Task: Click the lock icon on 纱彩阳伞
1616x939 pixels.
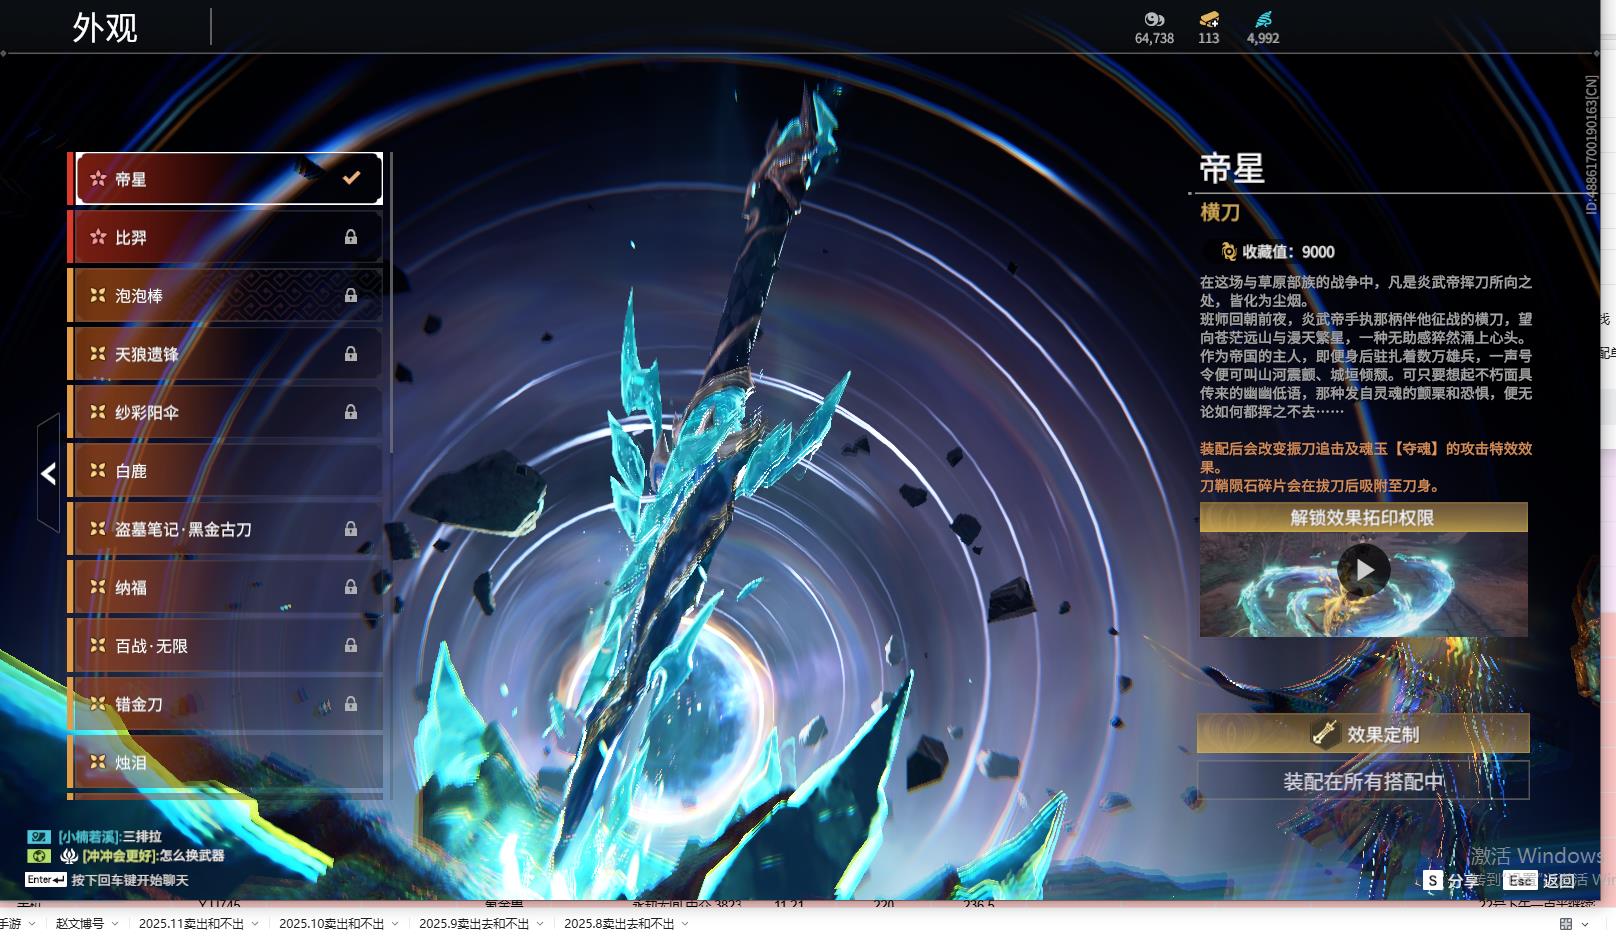Action: [351, 412]
